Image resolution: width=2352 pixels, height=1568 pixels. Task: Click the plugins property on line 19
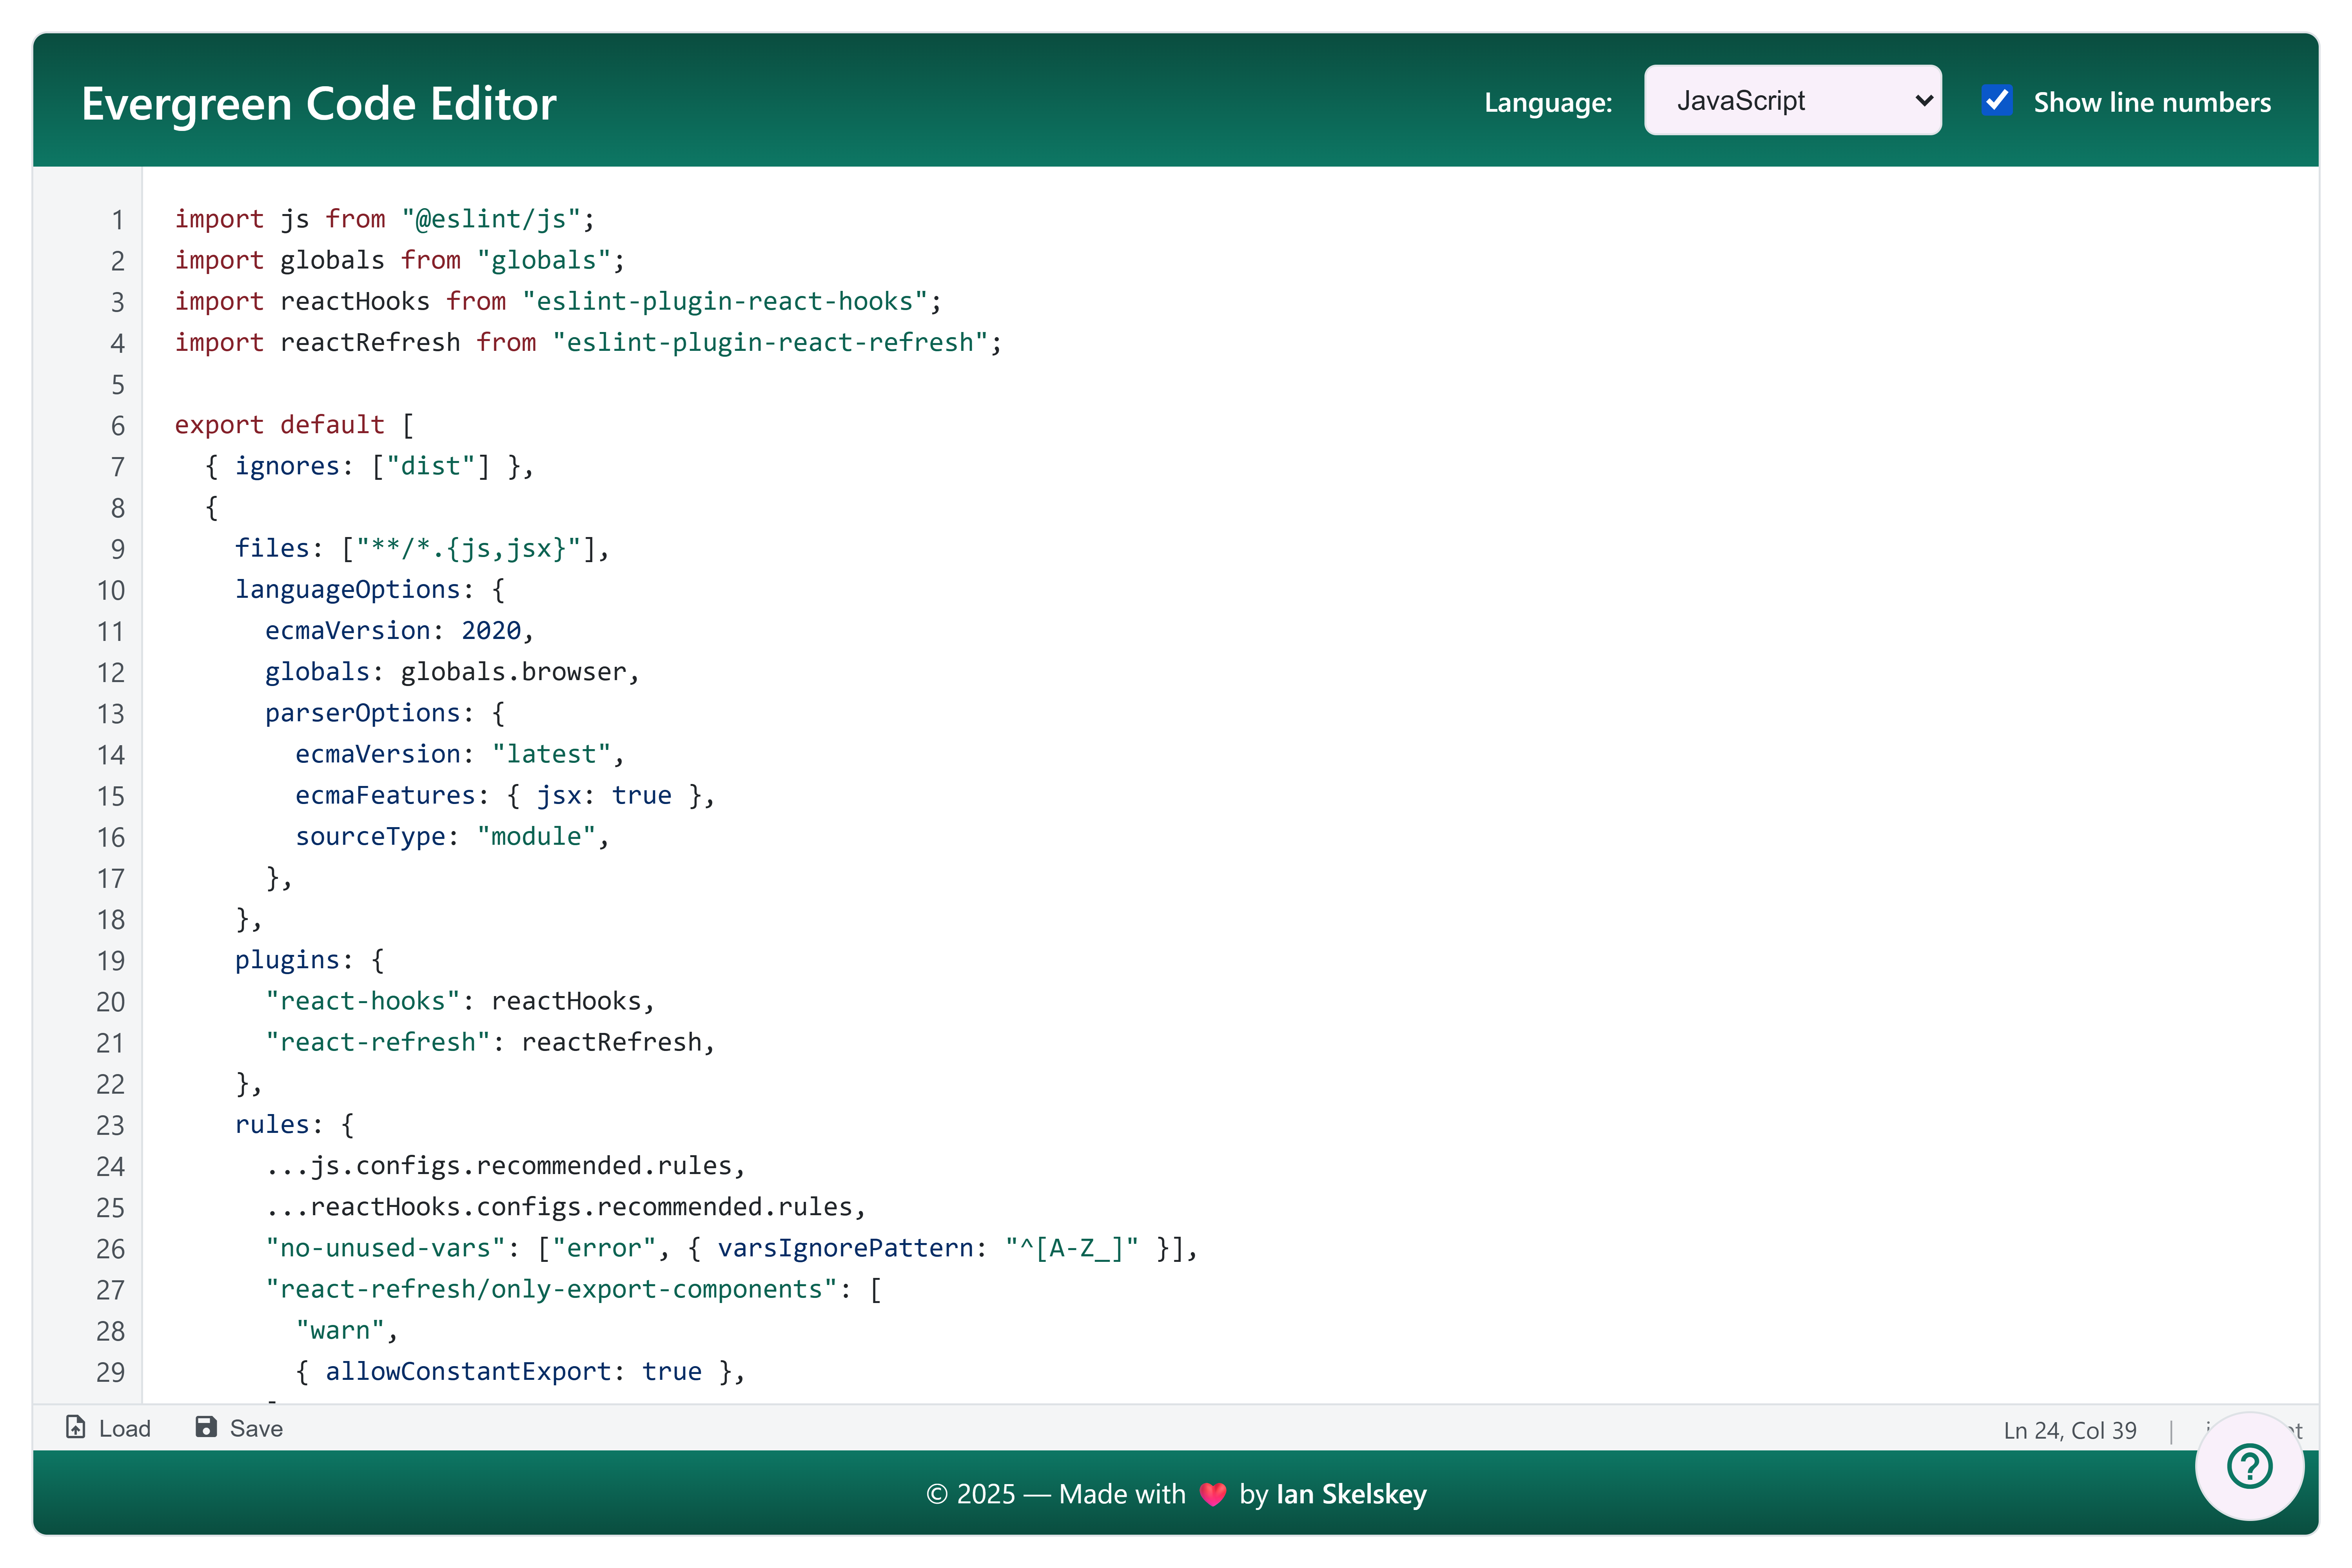coord(286,960)
